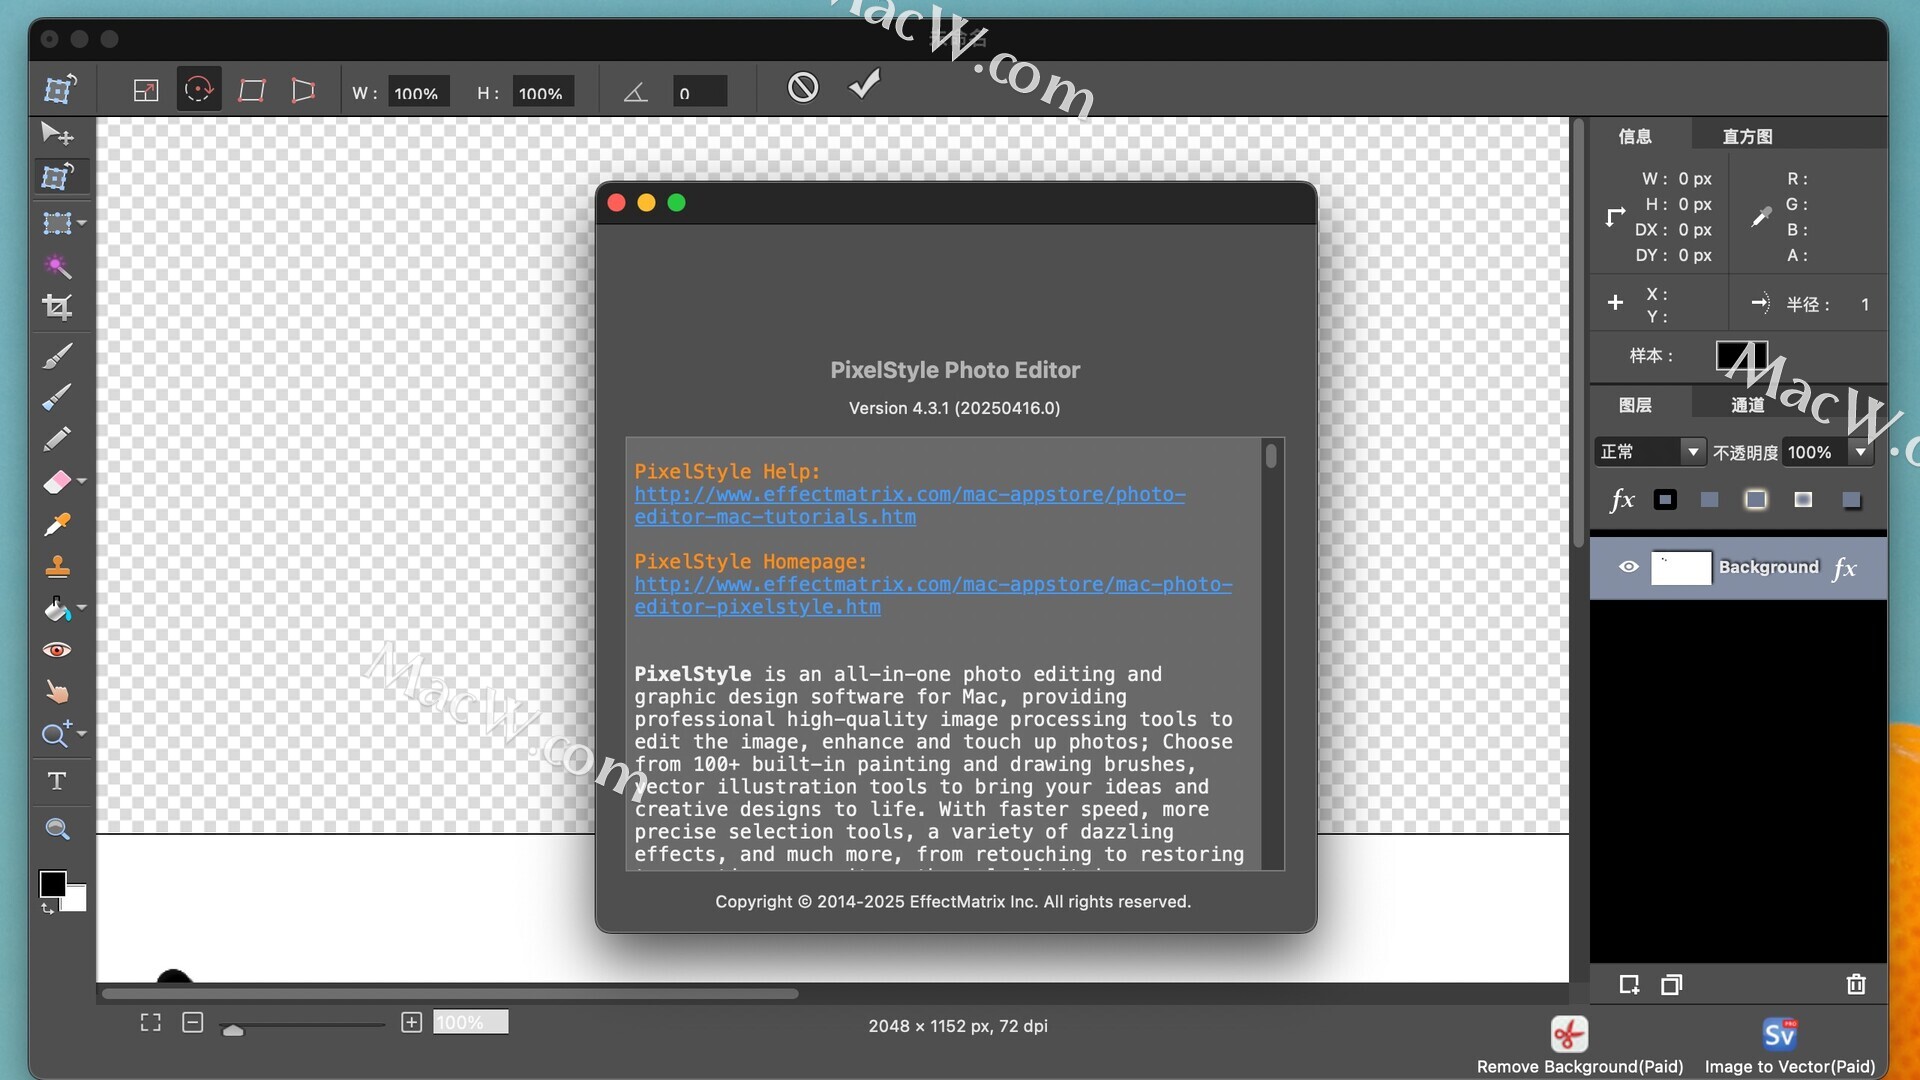Select the Smudge finger tool
This screenshot has height=1080, width=1920.
pos(57,692)
